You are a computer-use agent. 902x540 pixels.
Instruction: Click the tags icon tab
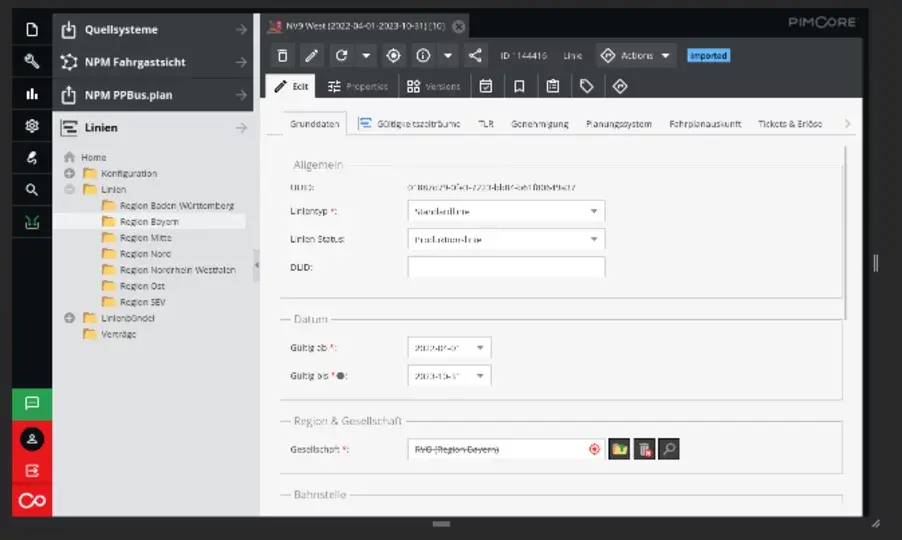[586, 86]
